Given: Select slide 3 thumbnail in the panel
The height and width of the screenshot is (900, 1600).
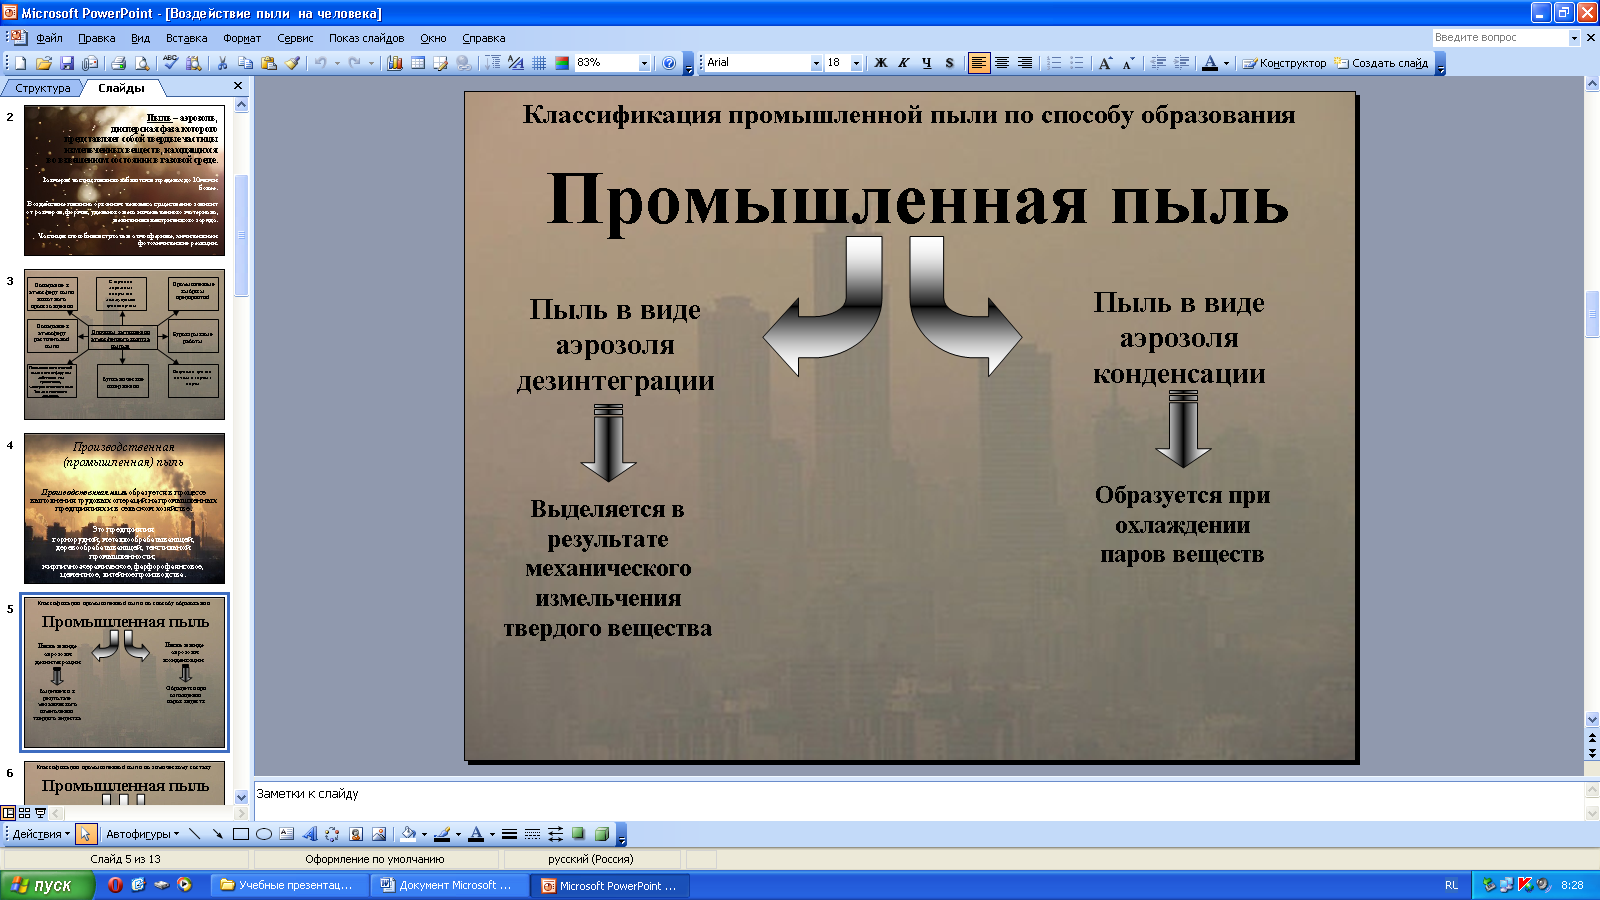Looking at the screenshot, I should point(124,344).
